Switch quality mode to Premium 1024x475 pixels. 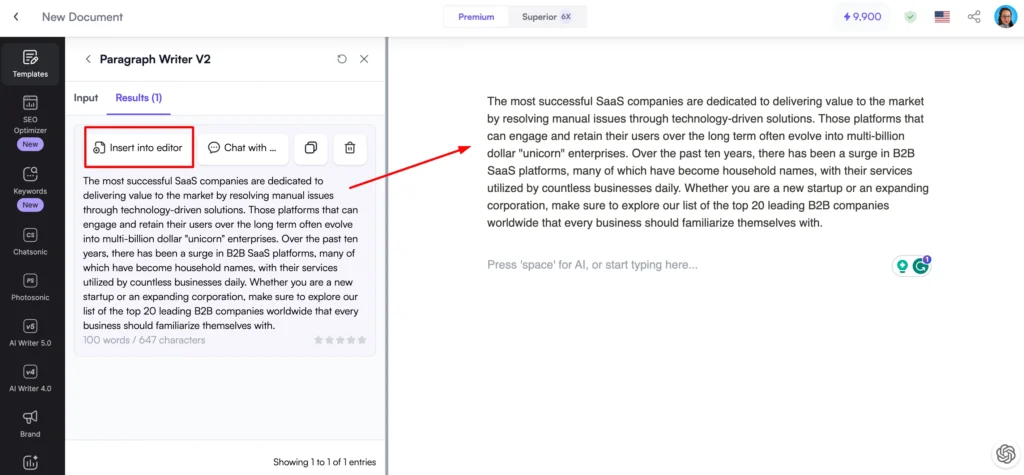coord(476,17)
